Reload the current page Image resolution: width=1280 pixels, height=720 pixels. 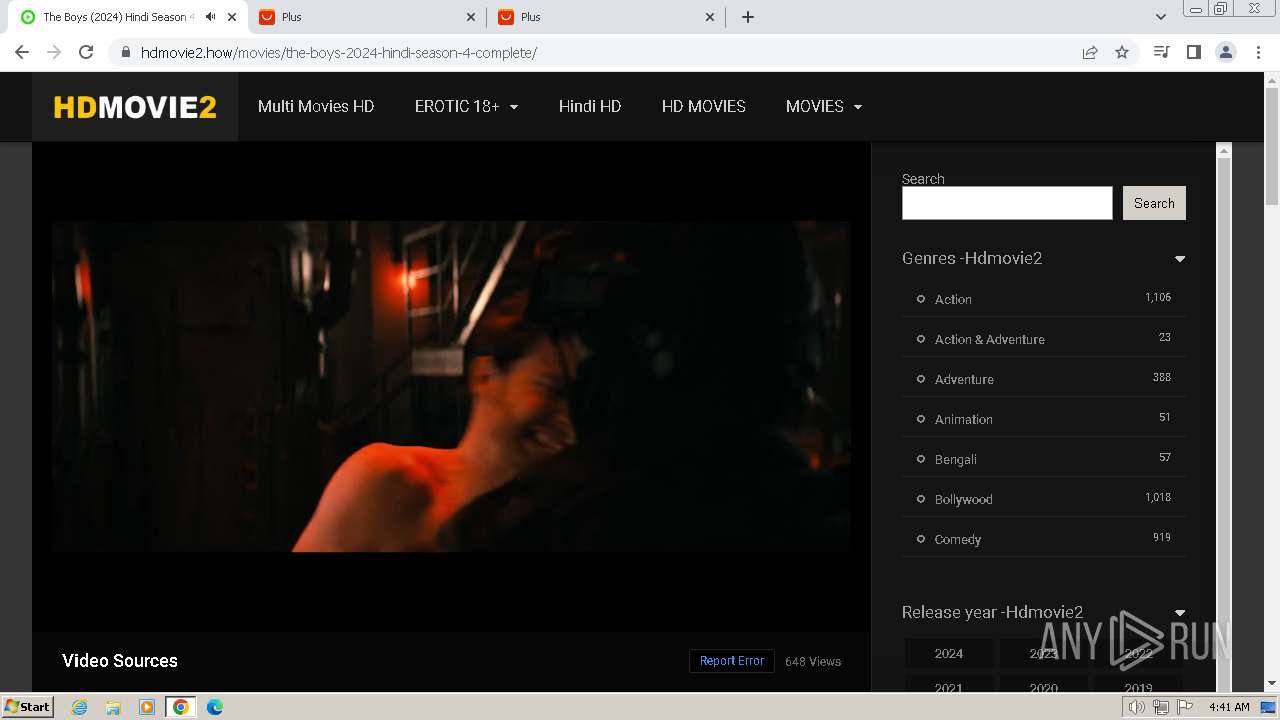point(86,52)
